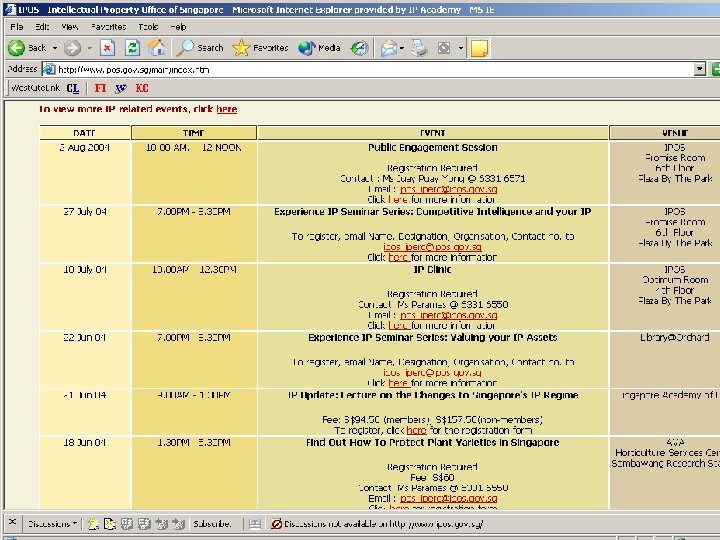Open the Tools menu
This screenshot has width=720, height=540.
[x=148, y=27]
